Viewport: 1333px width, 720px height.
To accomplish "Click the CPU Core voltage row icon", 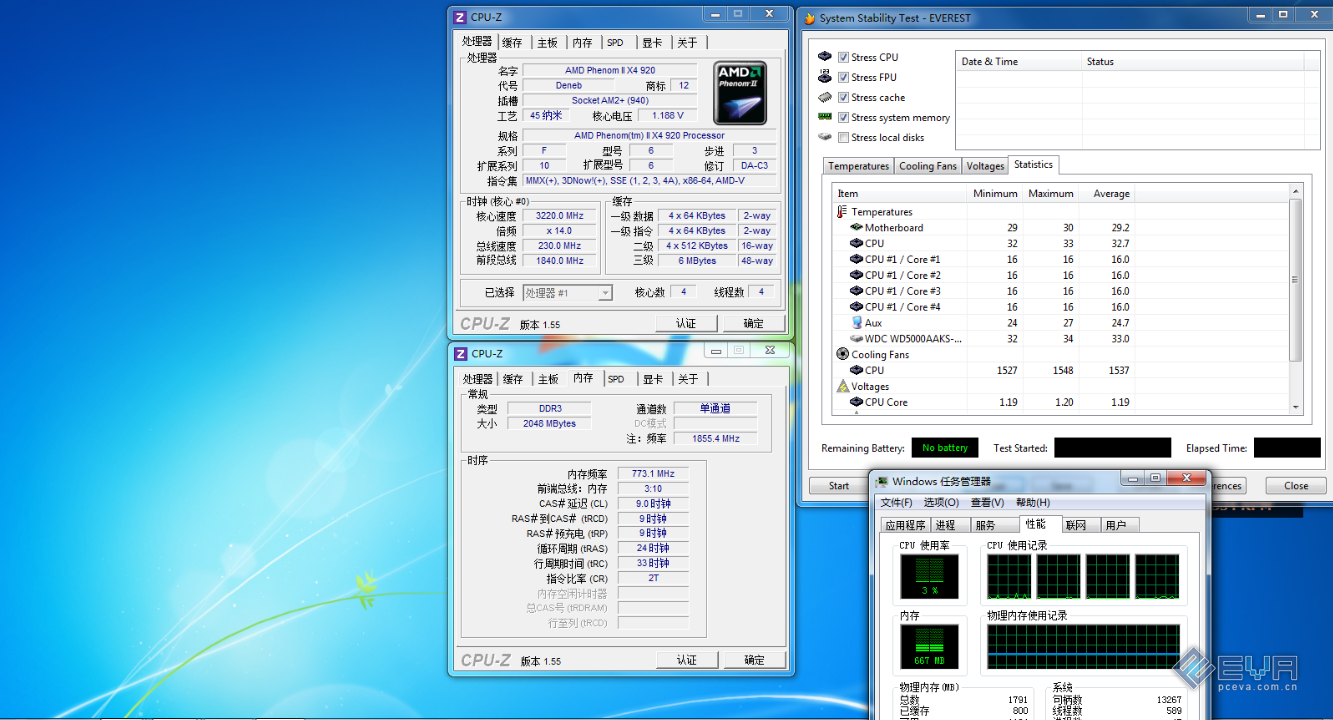I will tap(856, 402).
